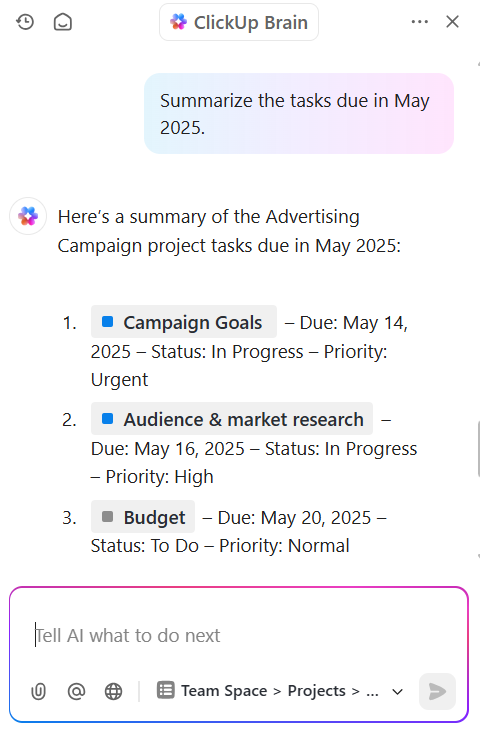
Task: Toggle the globe web search icon
Action: click(x=113, y=691)
